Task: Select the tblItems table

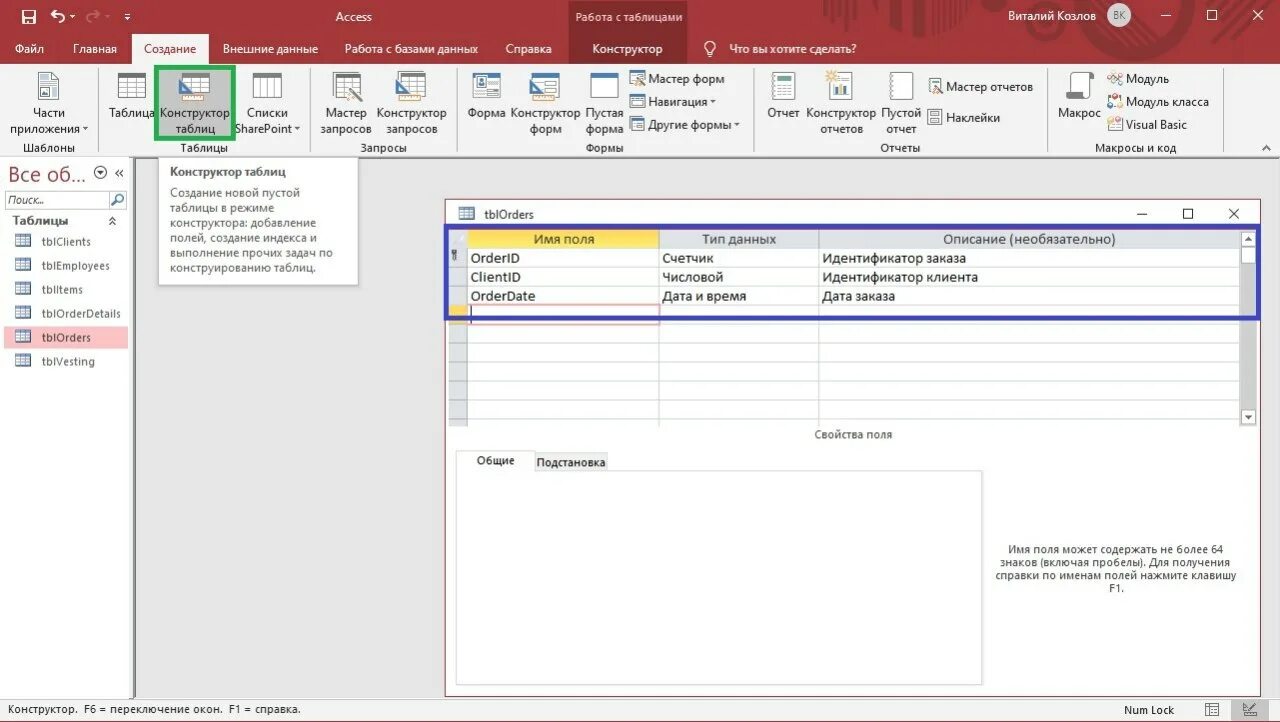Action: click(66, 289)
